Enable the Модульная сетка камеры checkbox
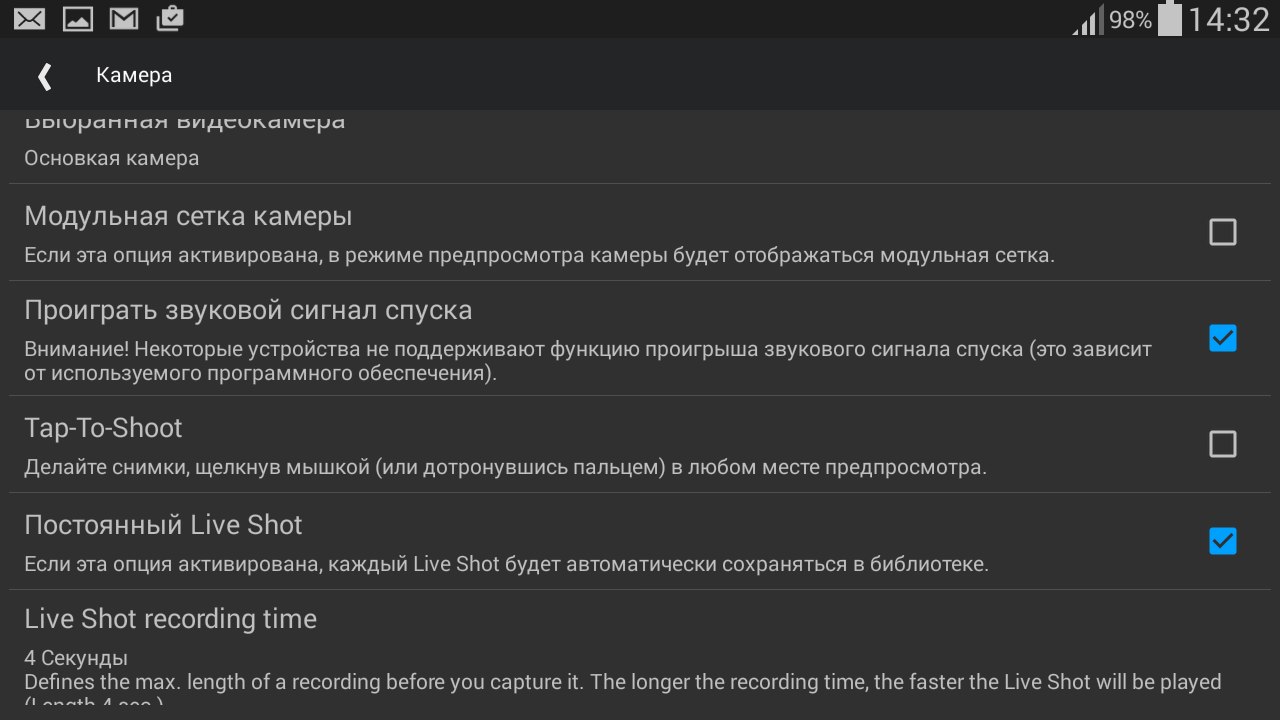Image resolution: width=1280 pixels, height=720 pixels. 1222,232
